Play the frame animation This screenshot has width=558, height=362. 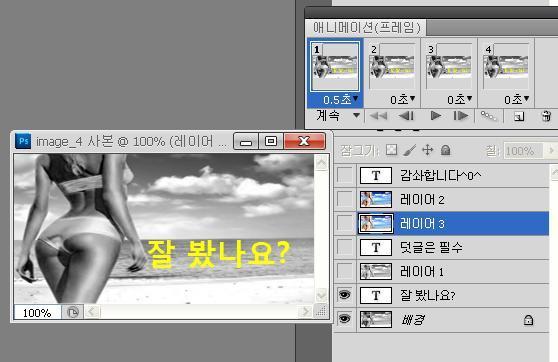[436, 116]
